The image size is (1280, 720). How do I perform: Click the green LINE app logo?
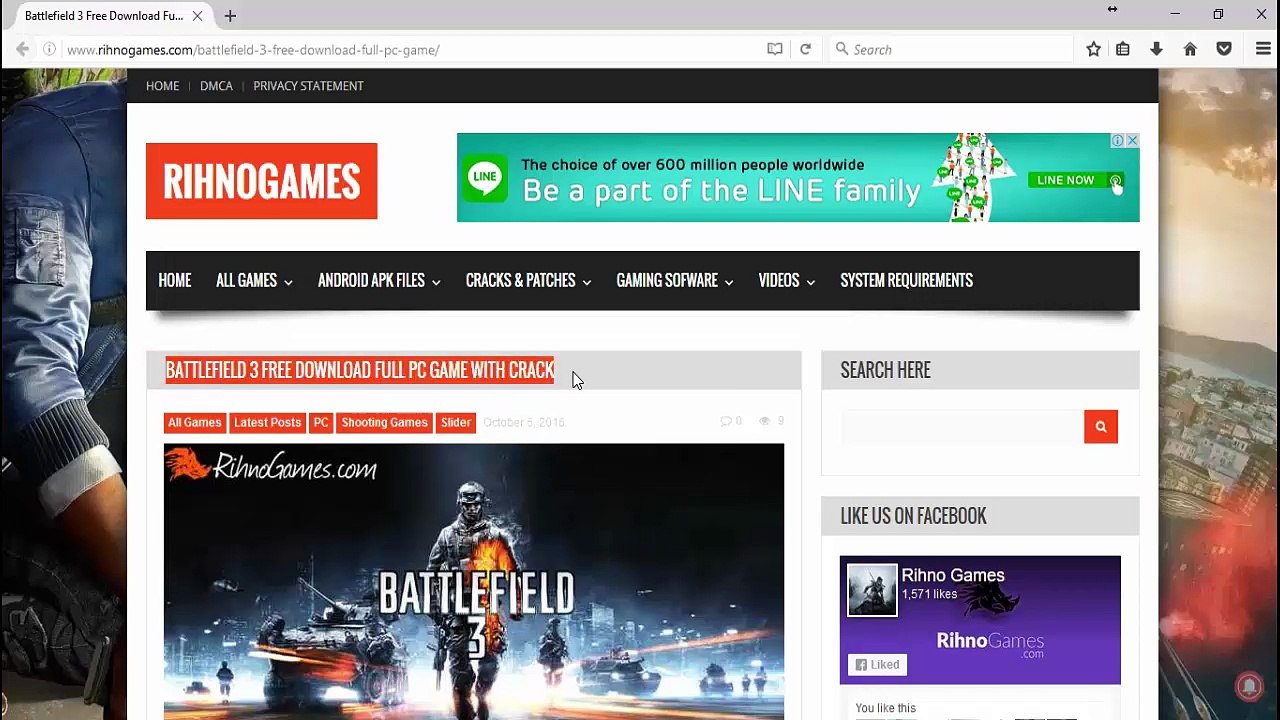click(x=485, y=177)
